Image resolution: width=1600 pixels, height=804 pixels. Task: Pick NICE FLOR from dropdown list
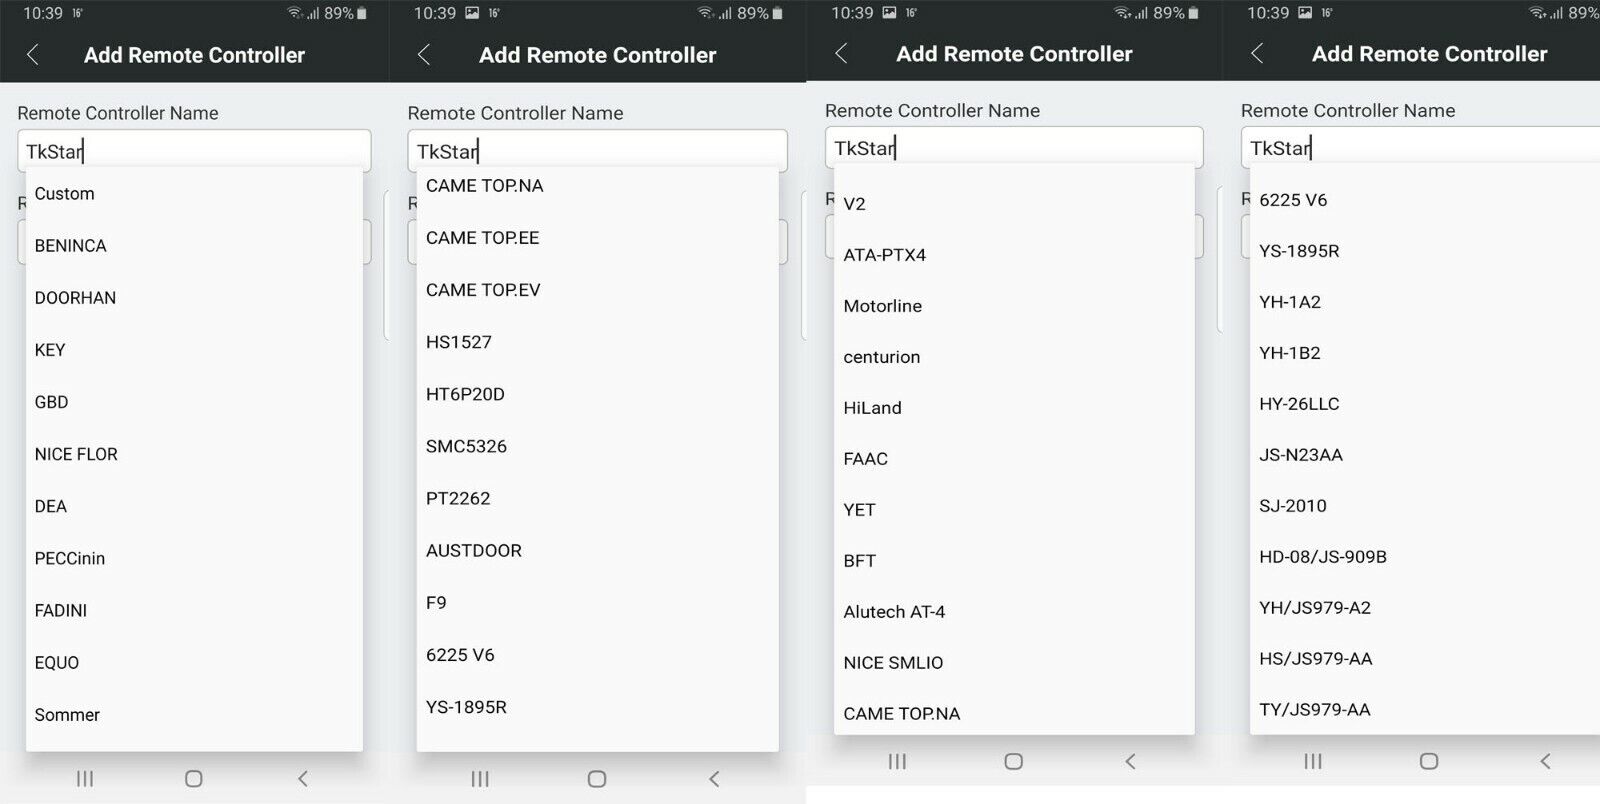[194, 454]
